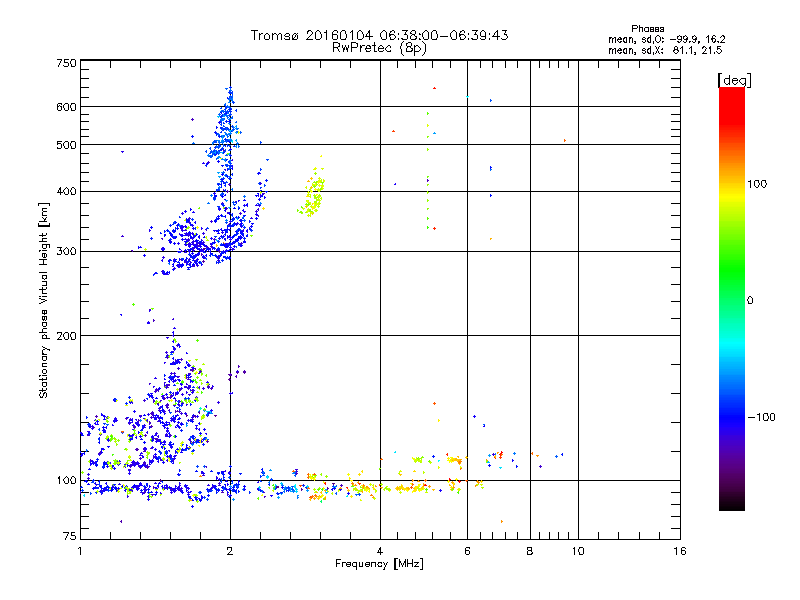Click the colorbar tick label '100'

757,184
